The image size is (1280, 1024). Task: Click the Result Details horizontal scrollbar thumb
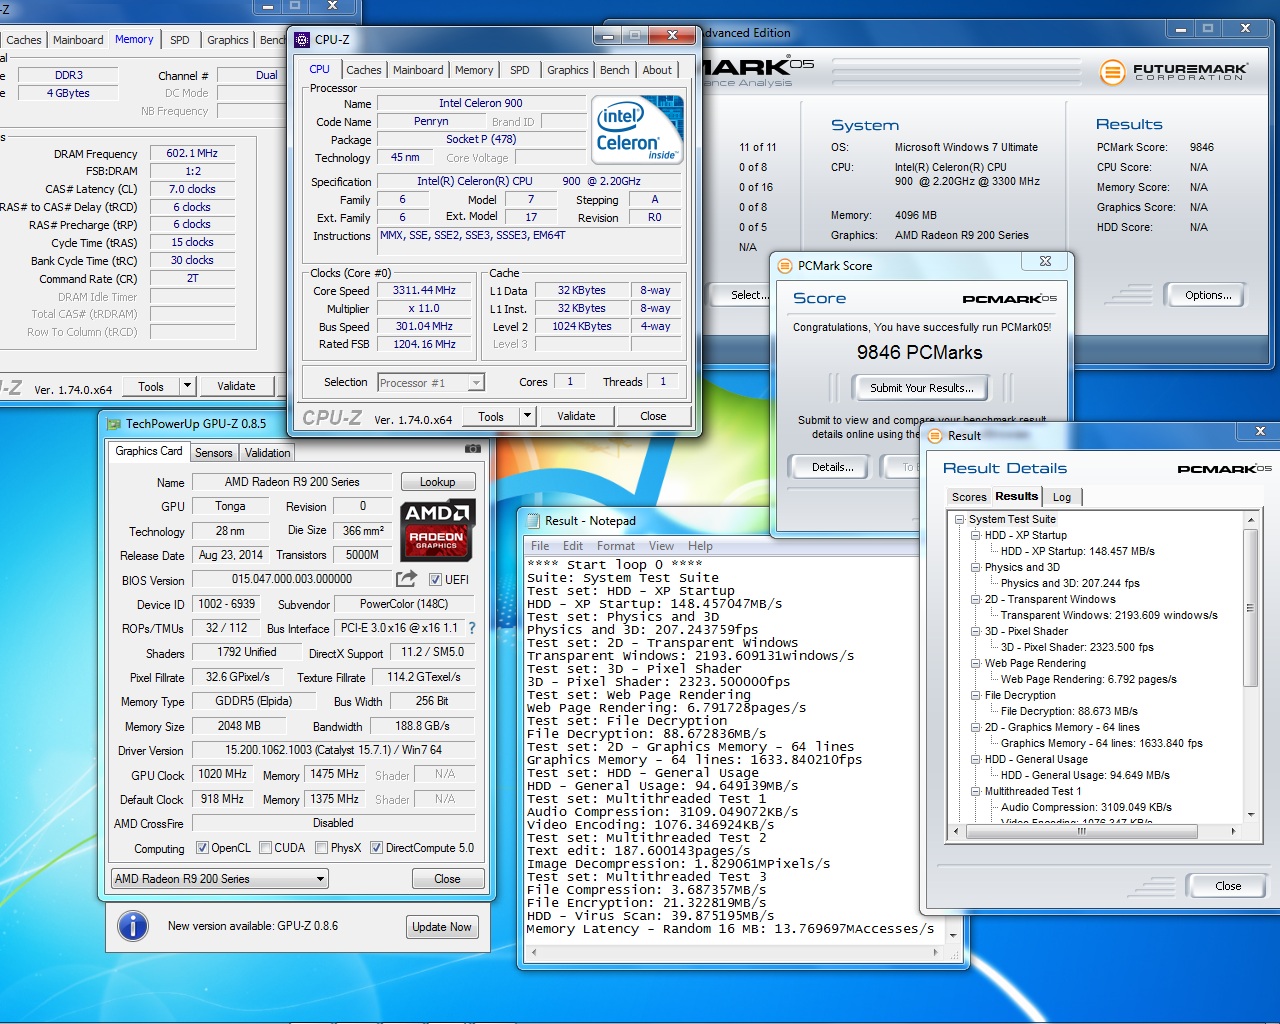[1081, 831]
